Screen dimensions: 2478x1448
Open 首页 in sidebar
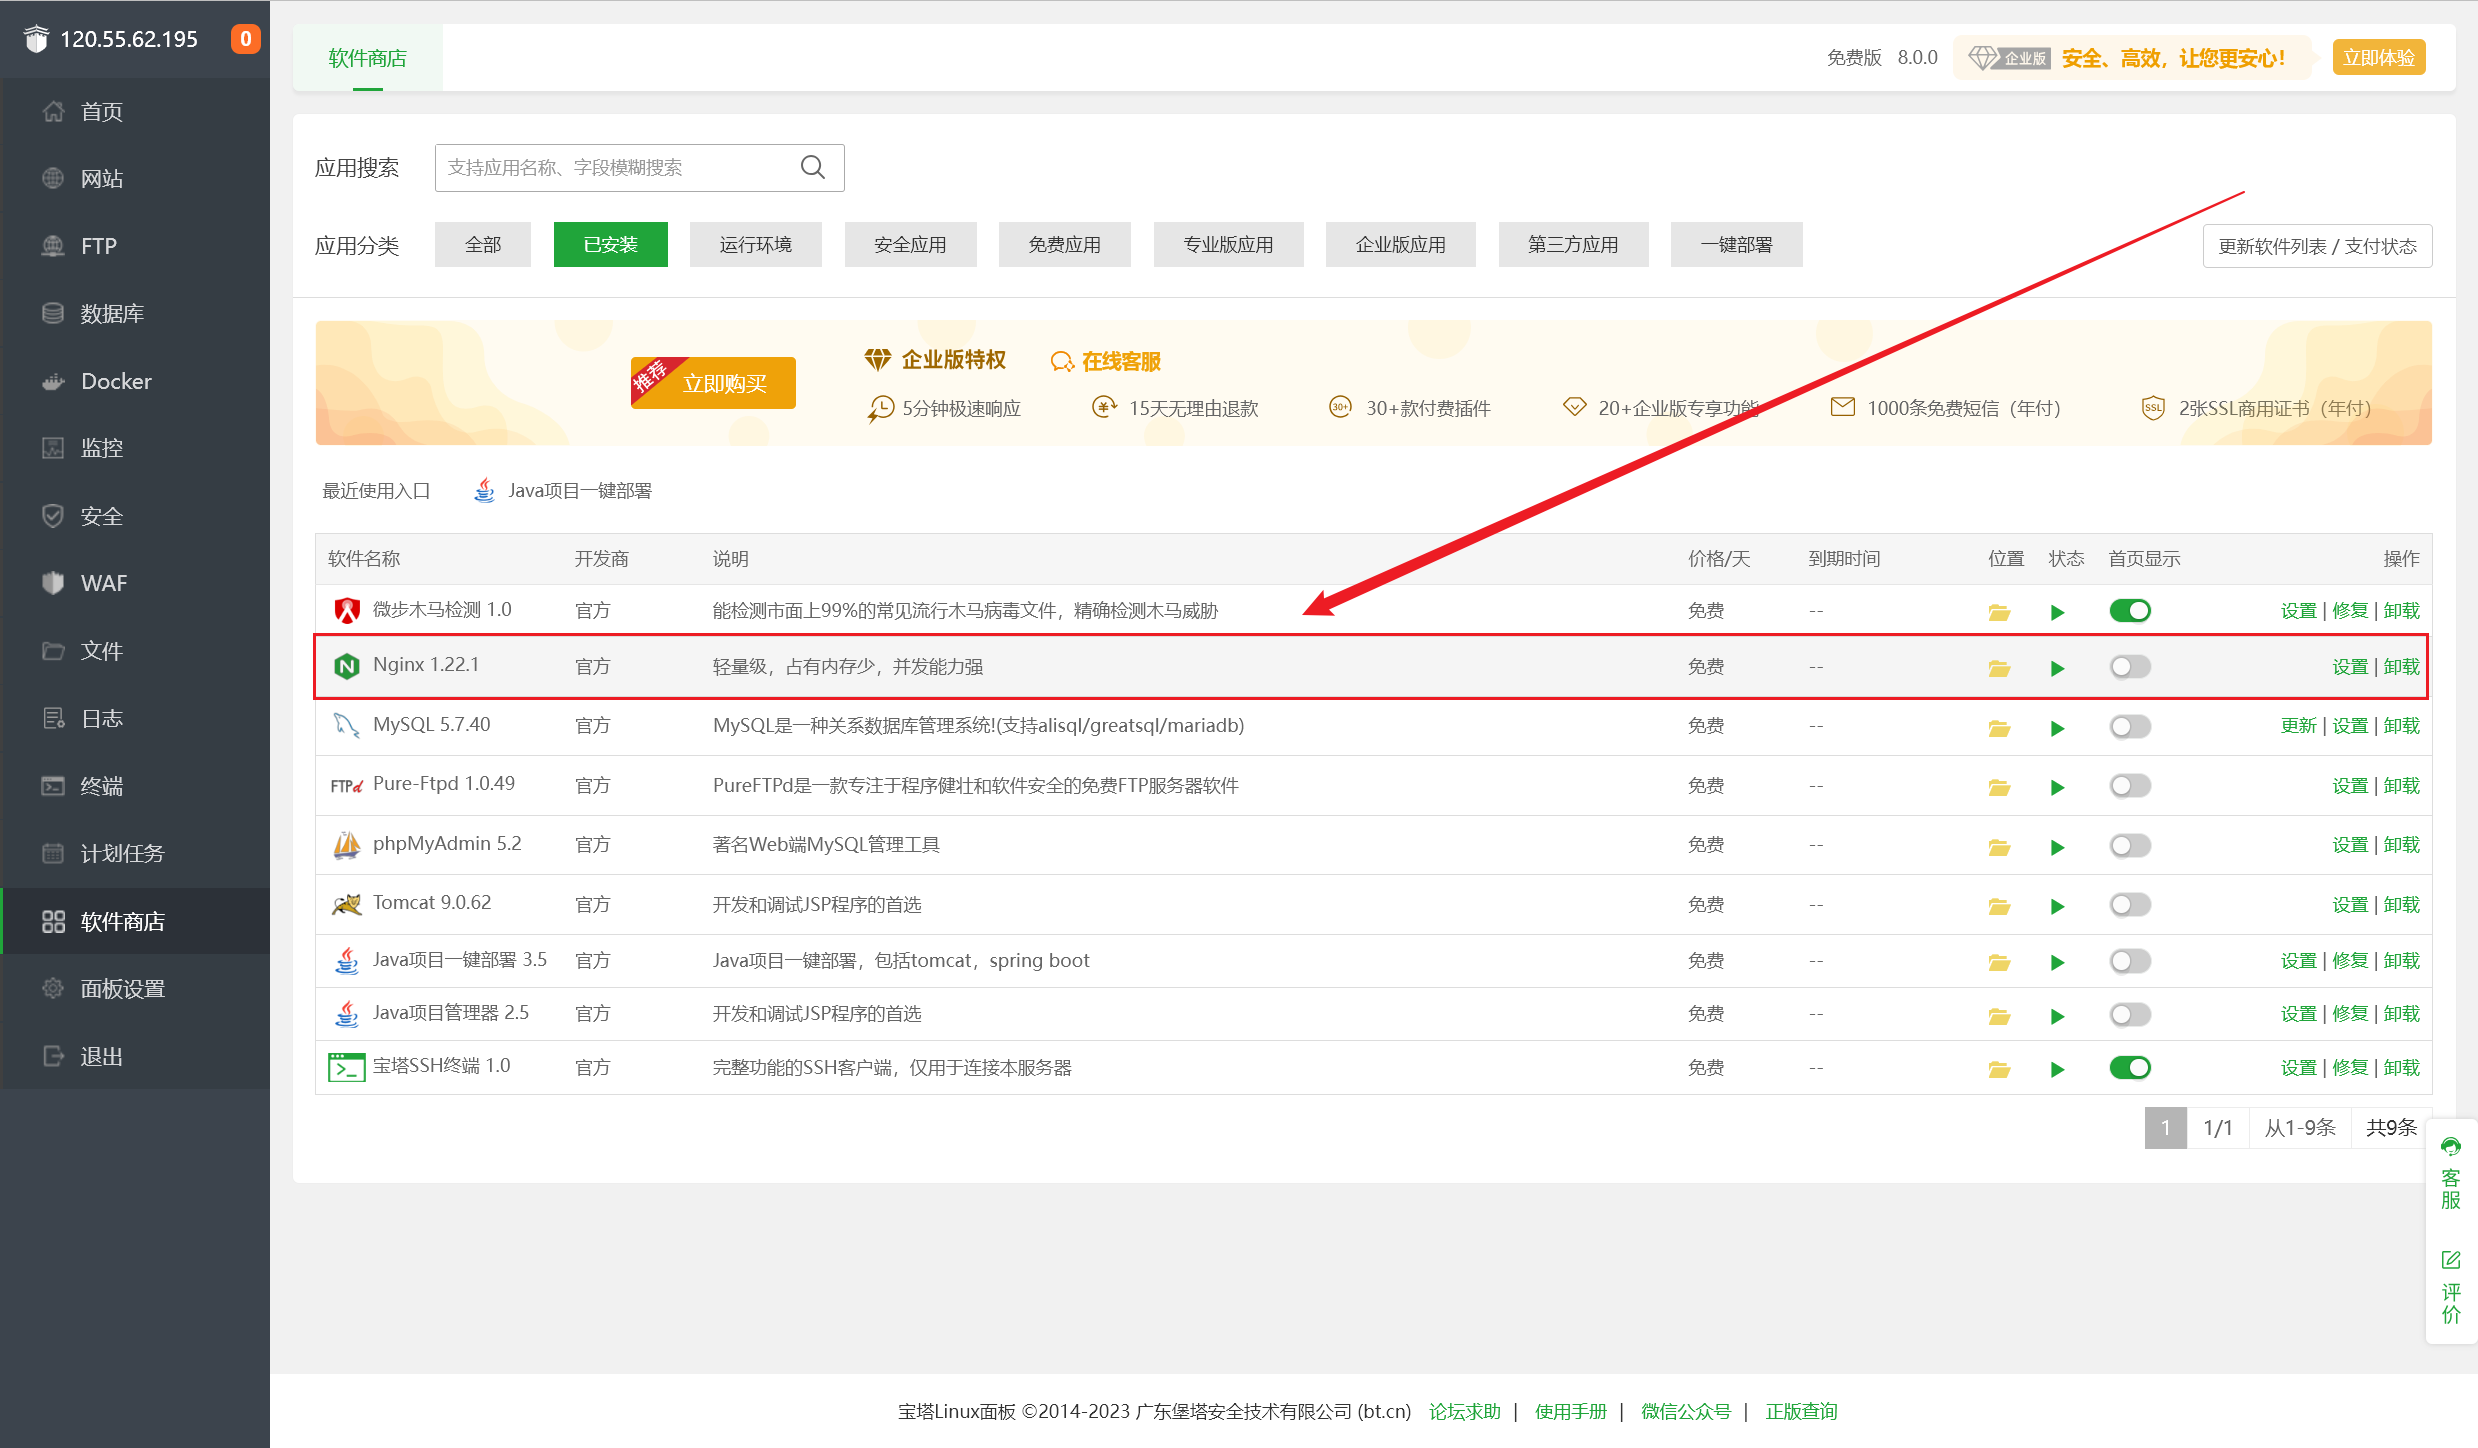(135, 112)
